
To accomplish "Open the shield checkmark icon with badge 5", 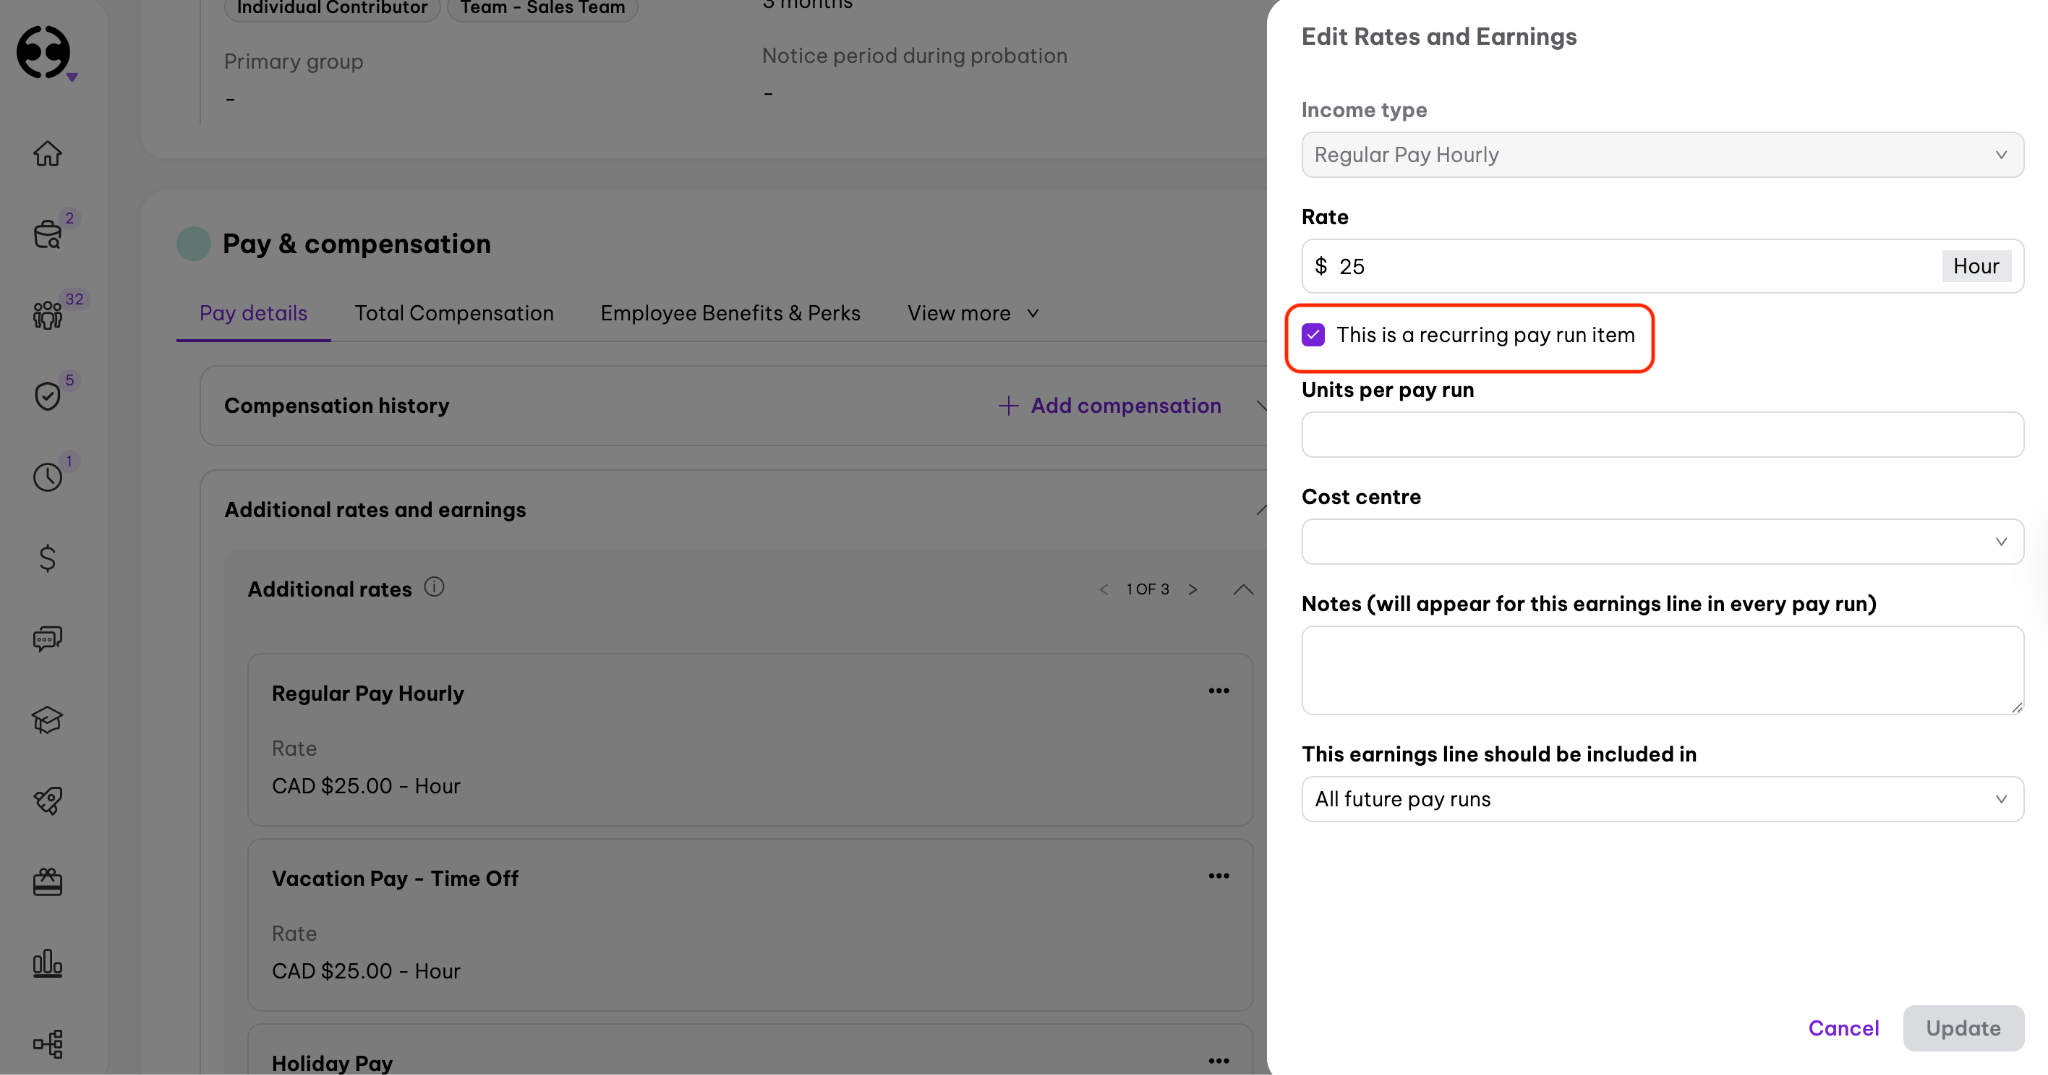I will pos(47,396).
